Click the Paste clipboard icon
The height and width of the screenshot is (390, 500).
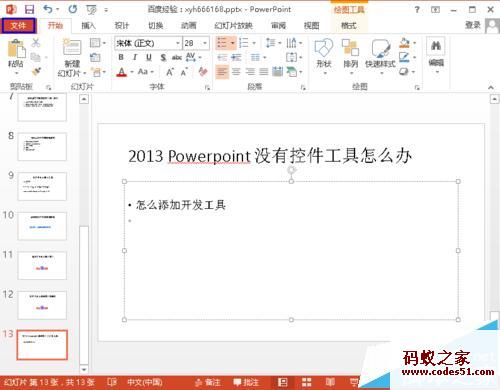coord(16,49)
